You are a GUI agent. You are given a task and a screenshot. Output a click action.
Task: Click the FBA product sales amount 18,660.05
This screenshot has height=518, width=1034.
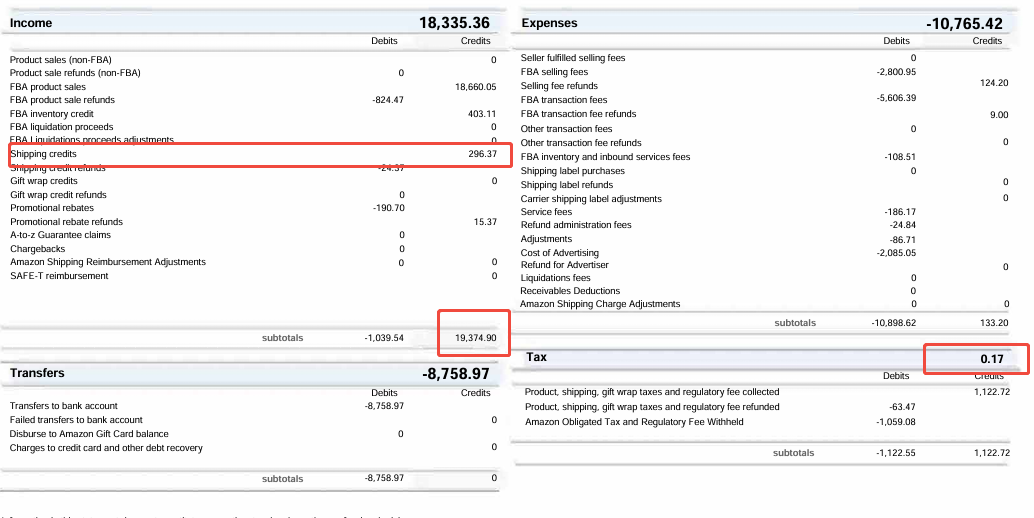coord(475,87)
